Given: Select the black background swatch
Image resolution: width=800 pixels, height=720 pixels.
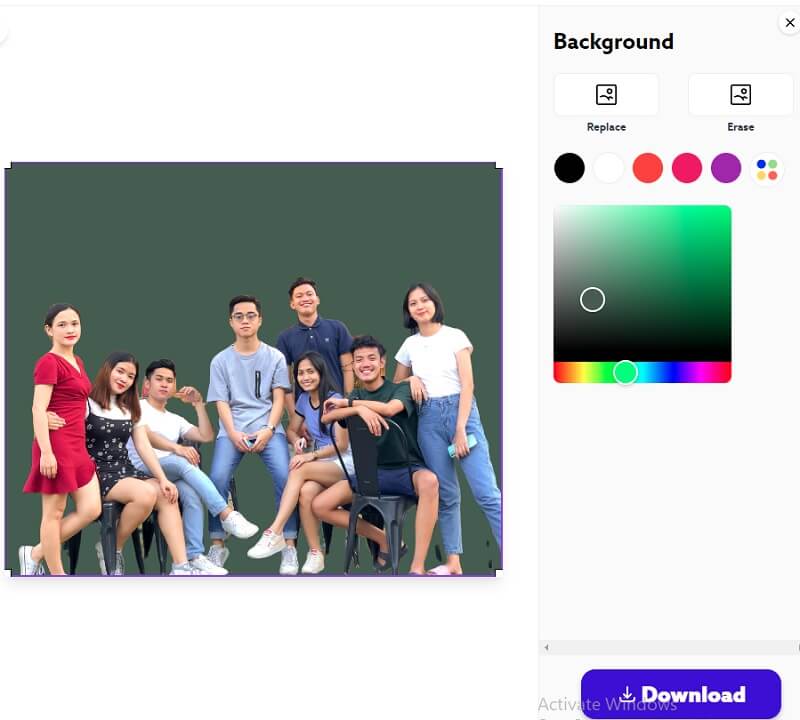Looking at the screenshot, I should [x=569, y=168].
